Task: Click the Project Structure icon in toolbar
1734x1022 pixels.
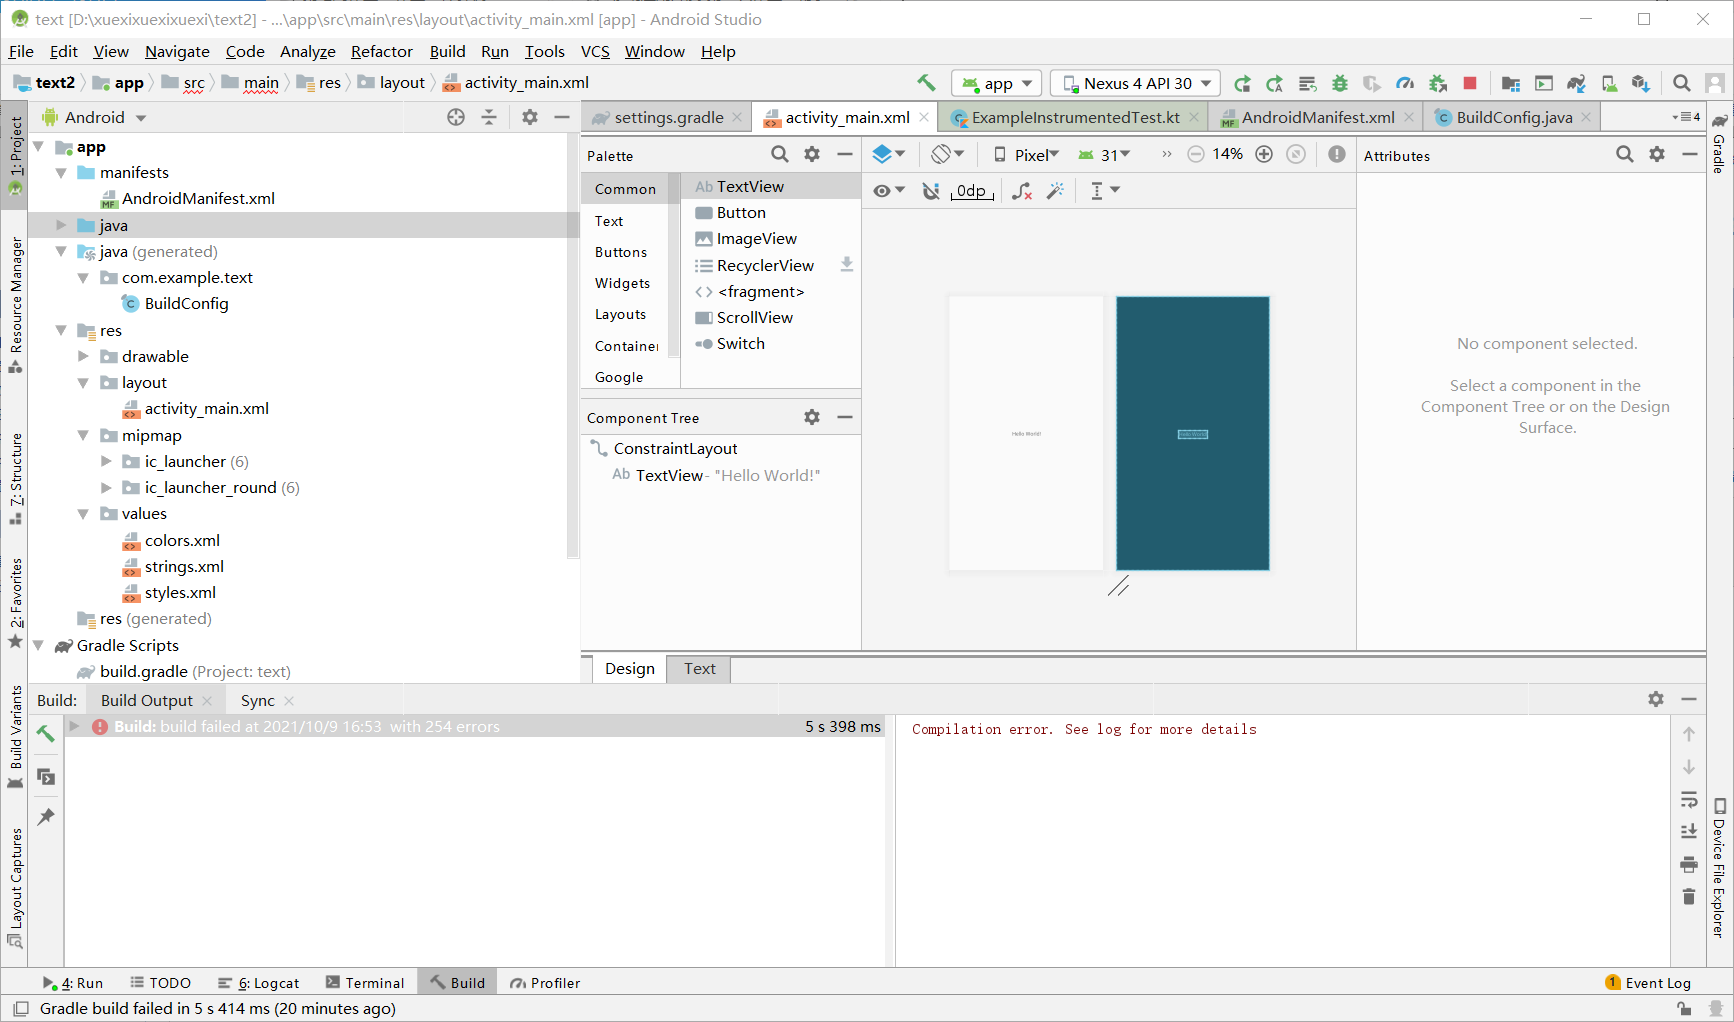Action: (x=1511, y=84)
